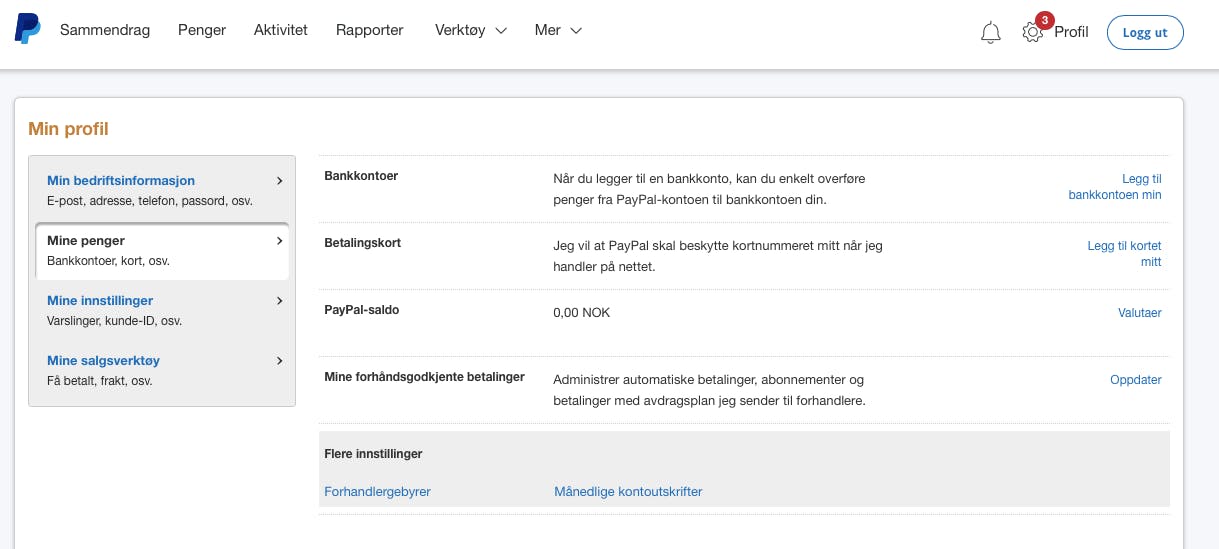1219x549 pixels.
Task: Click chevron next to Mine salgsverktøy
Action: click(279, 361)
